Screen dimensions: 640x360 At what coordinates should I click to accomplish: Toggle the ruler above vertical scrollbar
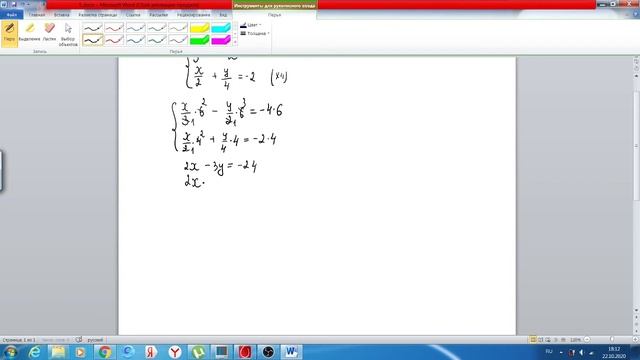(x=636, y=61)
